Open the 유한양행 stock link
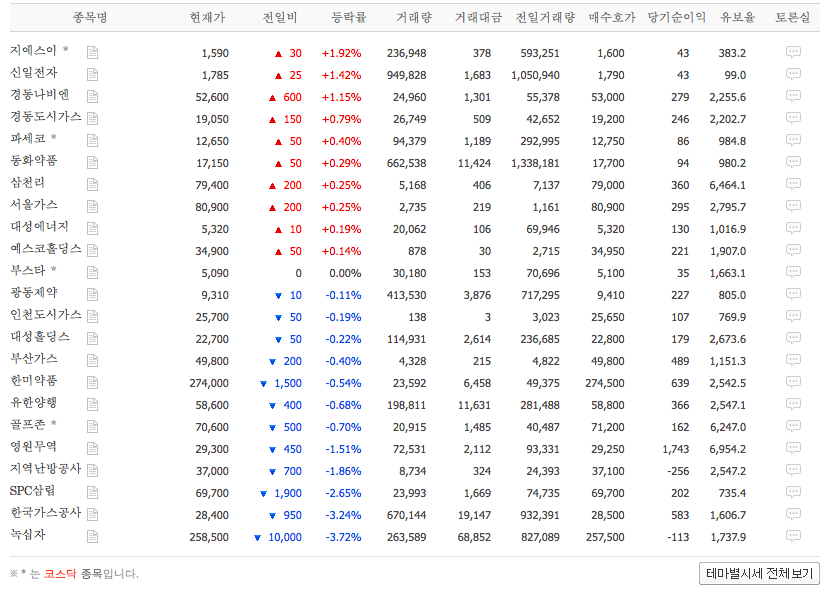 tap(34, 402)
